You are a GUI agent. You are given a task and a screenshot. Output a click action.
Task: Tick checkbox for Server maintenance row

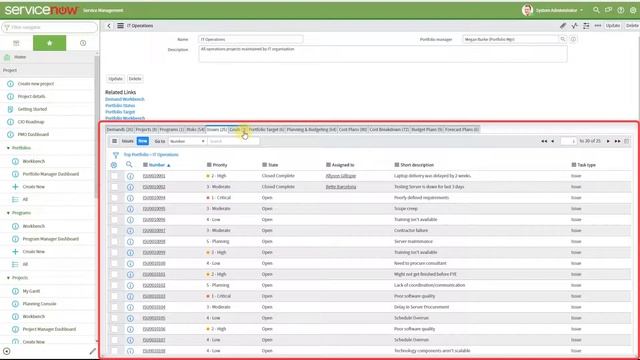pos(115,242)
